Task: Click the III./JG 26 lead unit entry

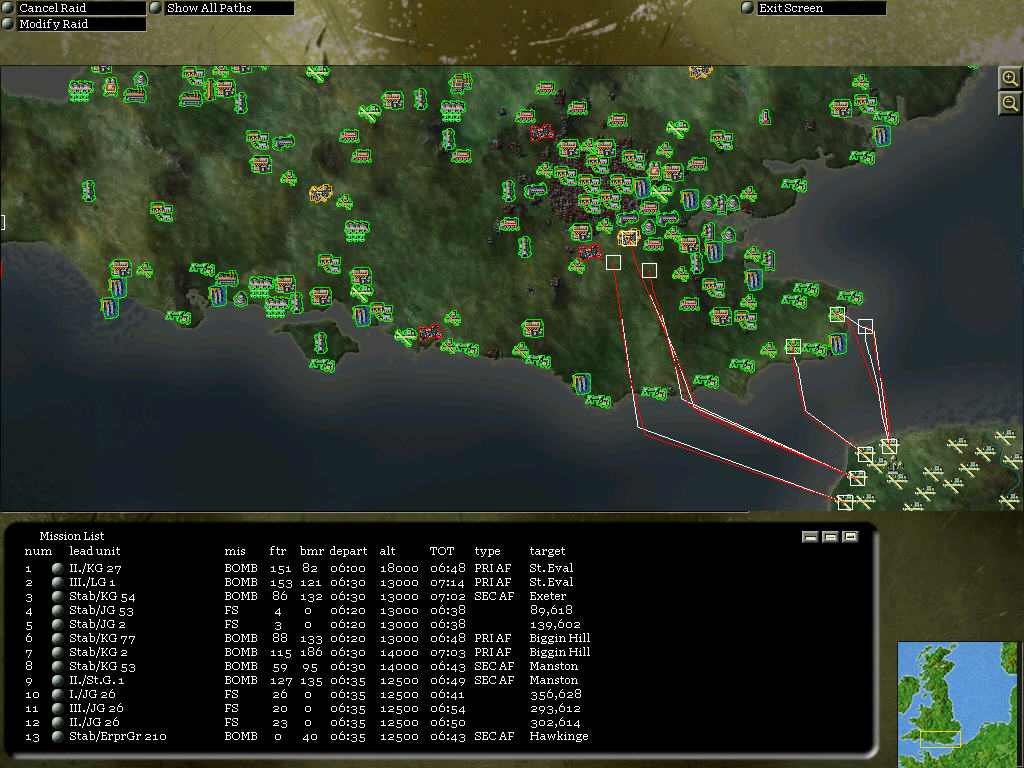Action: click(96, 709)
